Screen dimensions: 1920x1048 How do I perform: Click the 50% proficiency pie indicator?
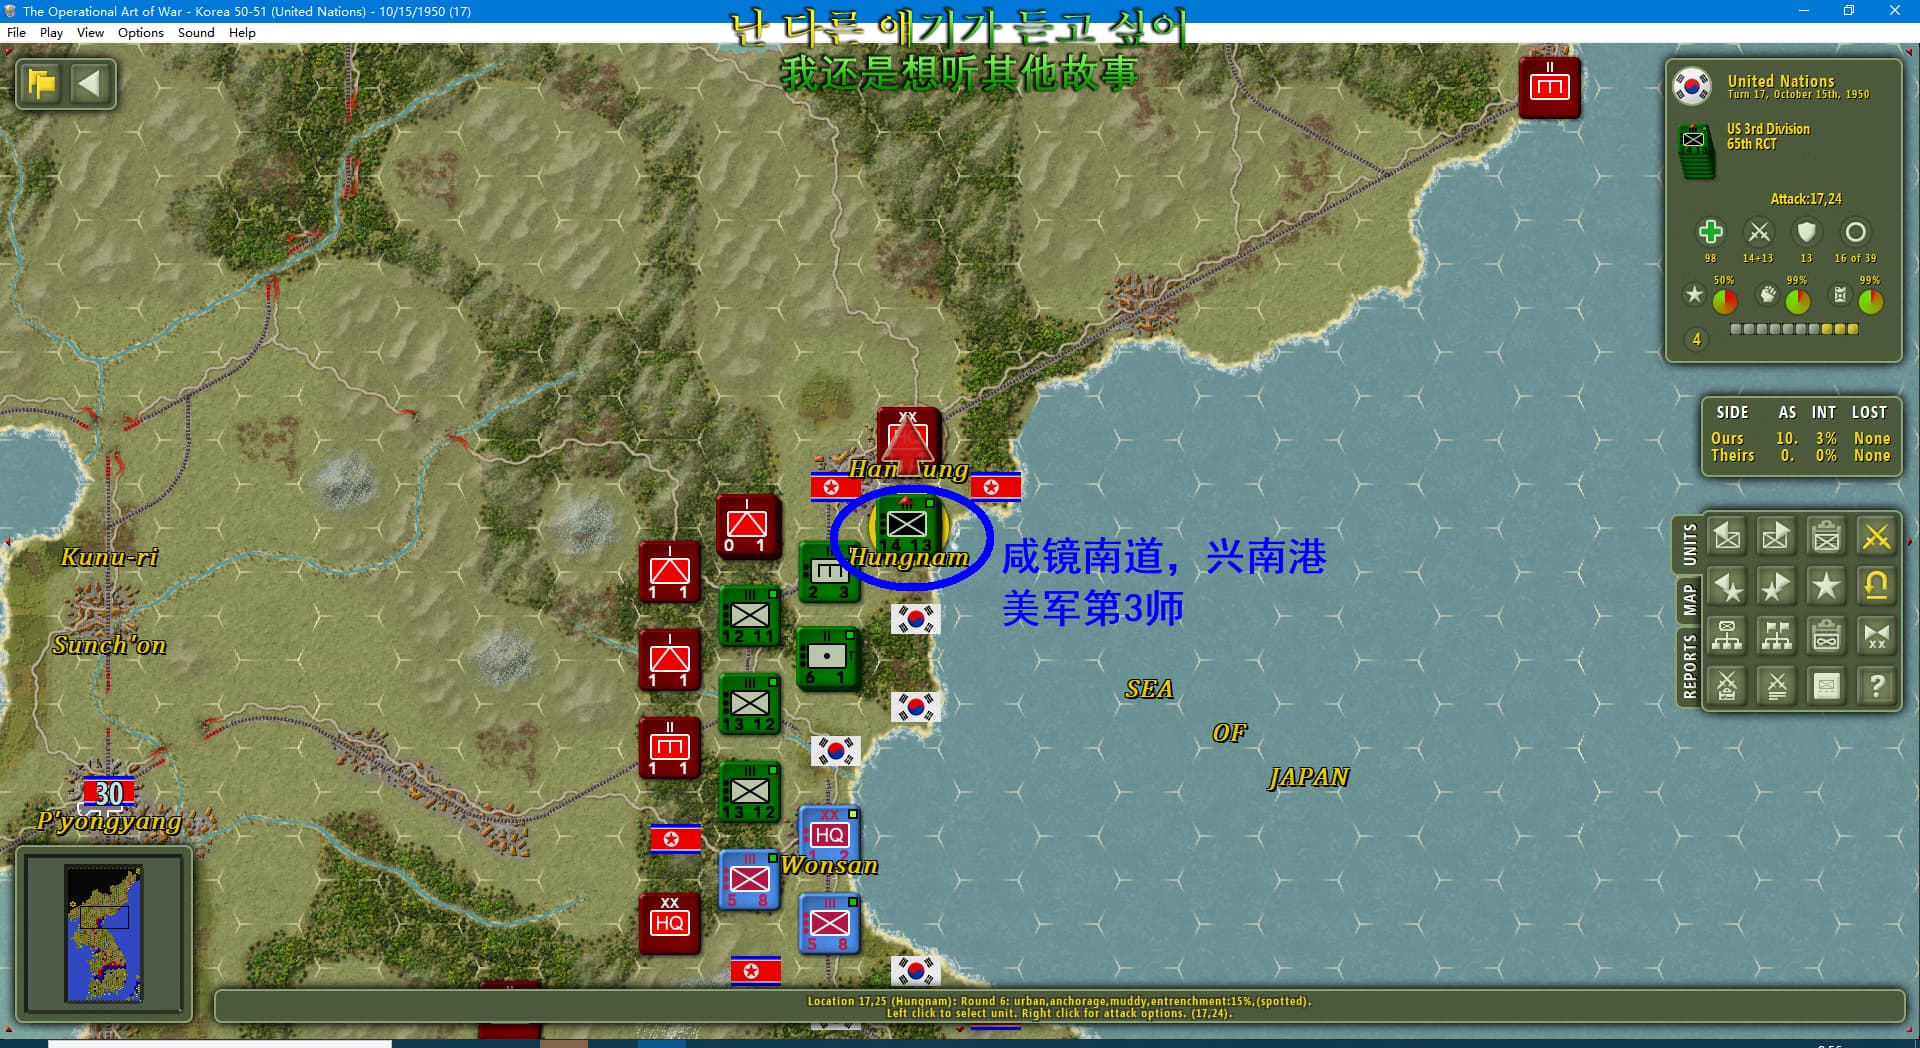click(1724, 300)
